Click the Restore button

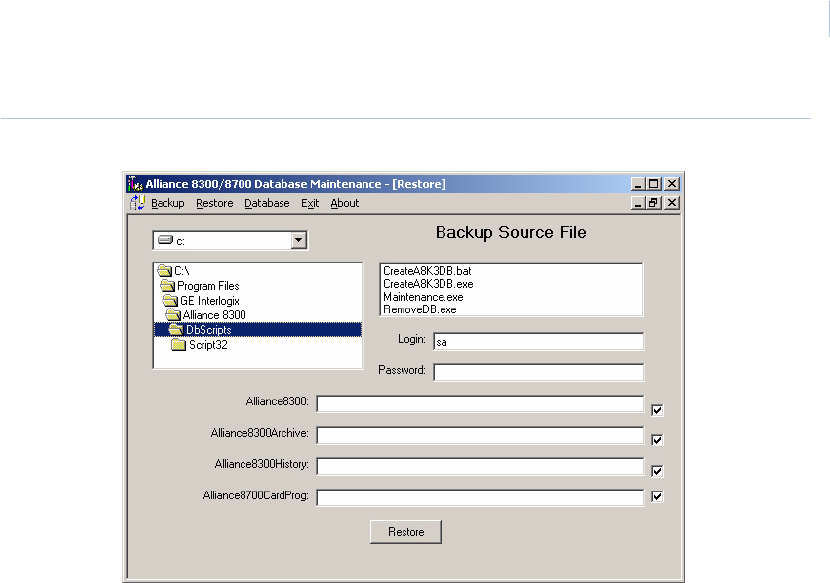click(406, 532)
